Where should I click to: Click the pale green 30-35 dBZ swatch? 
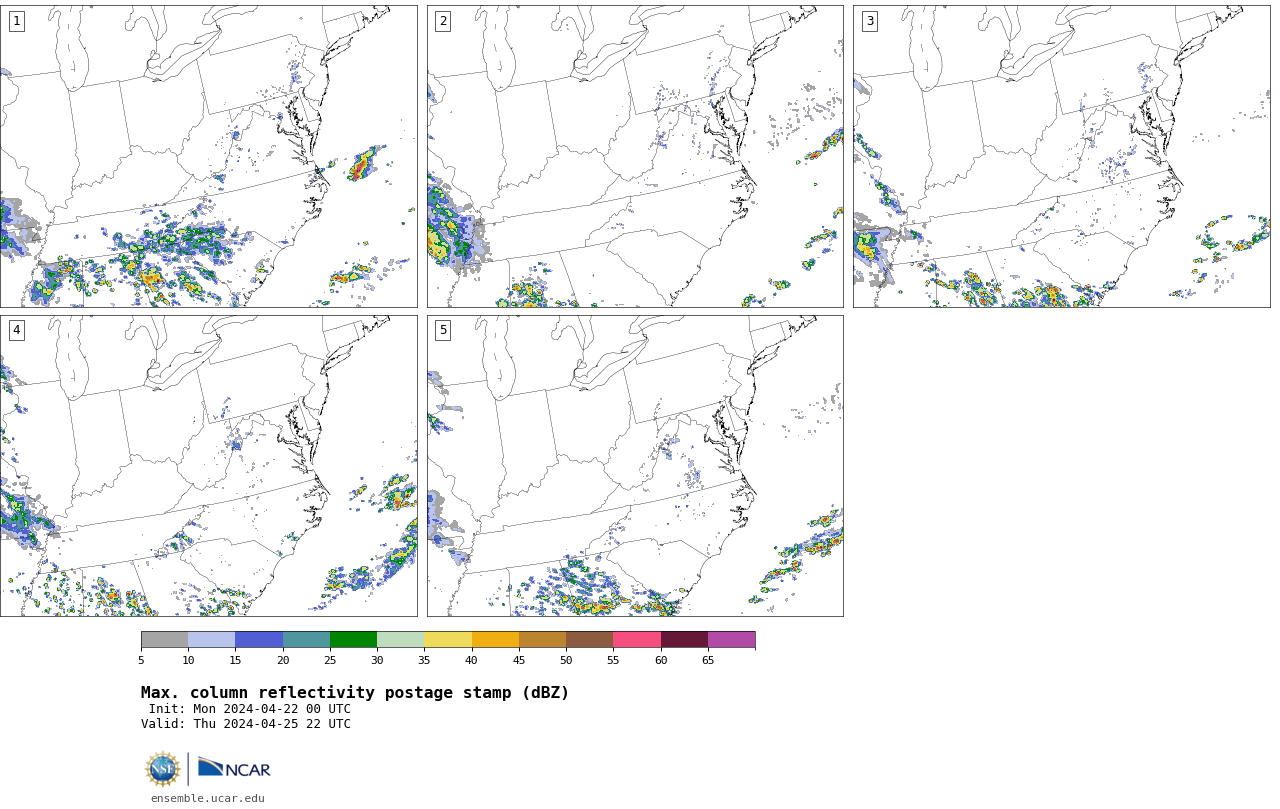(400, 640)
